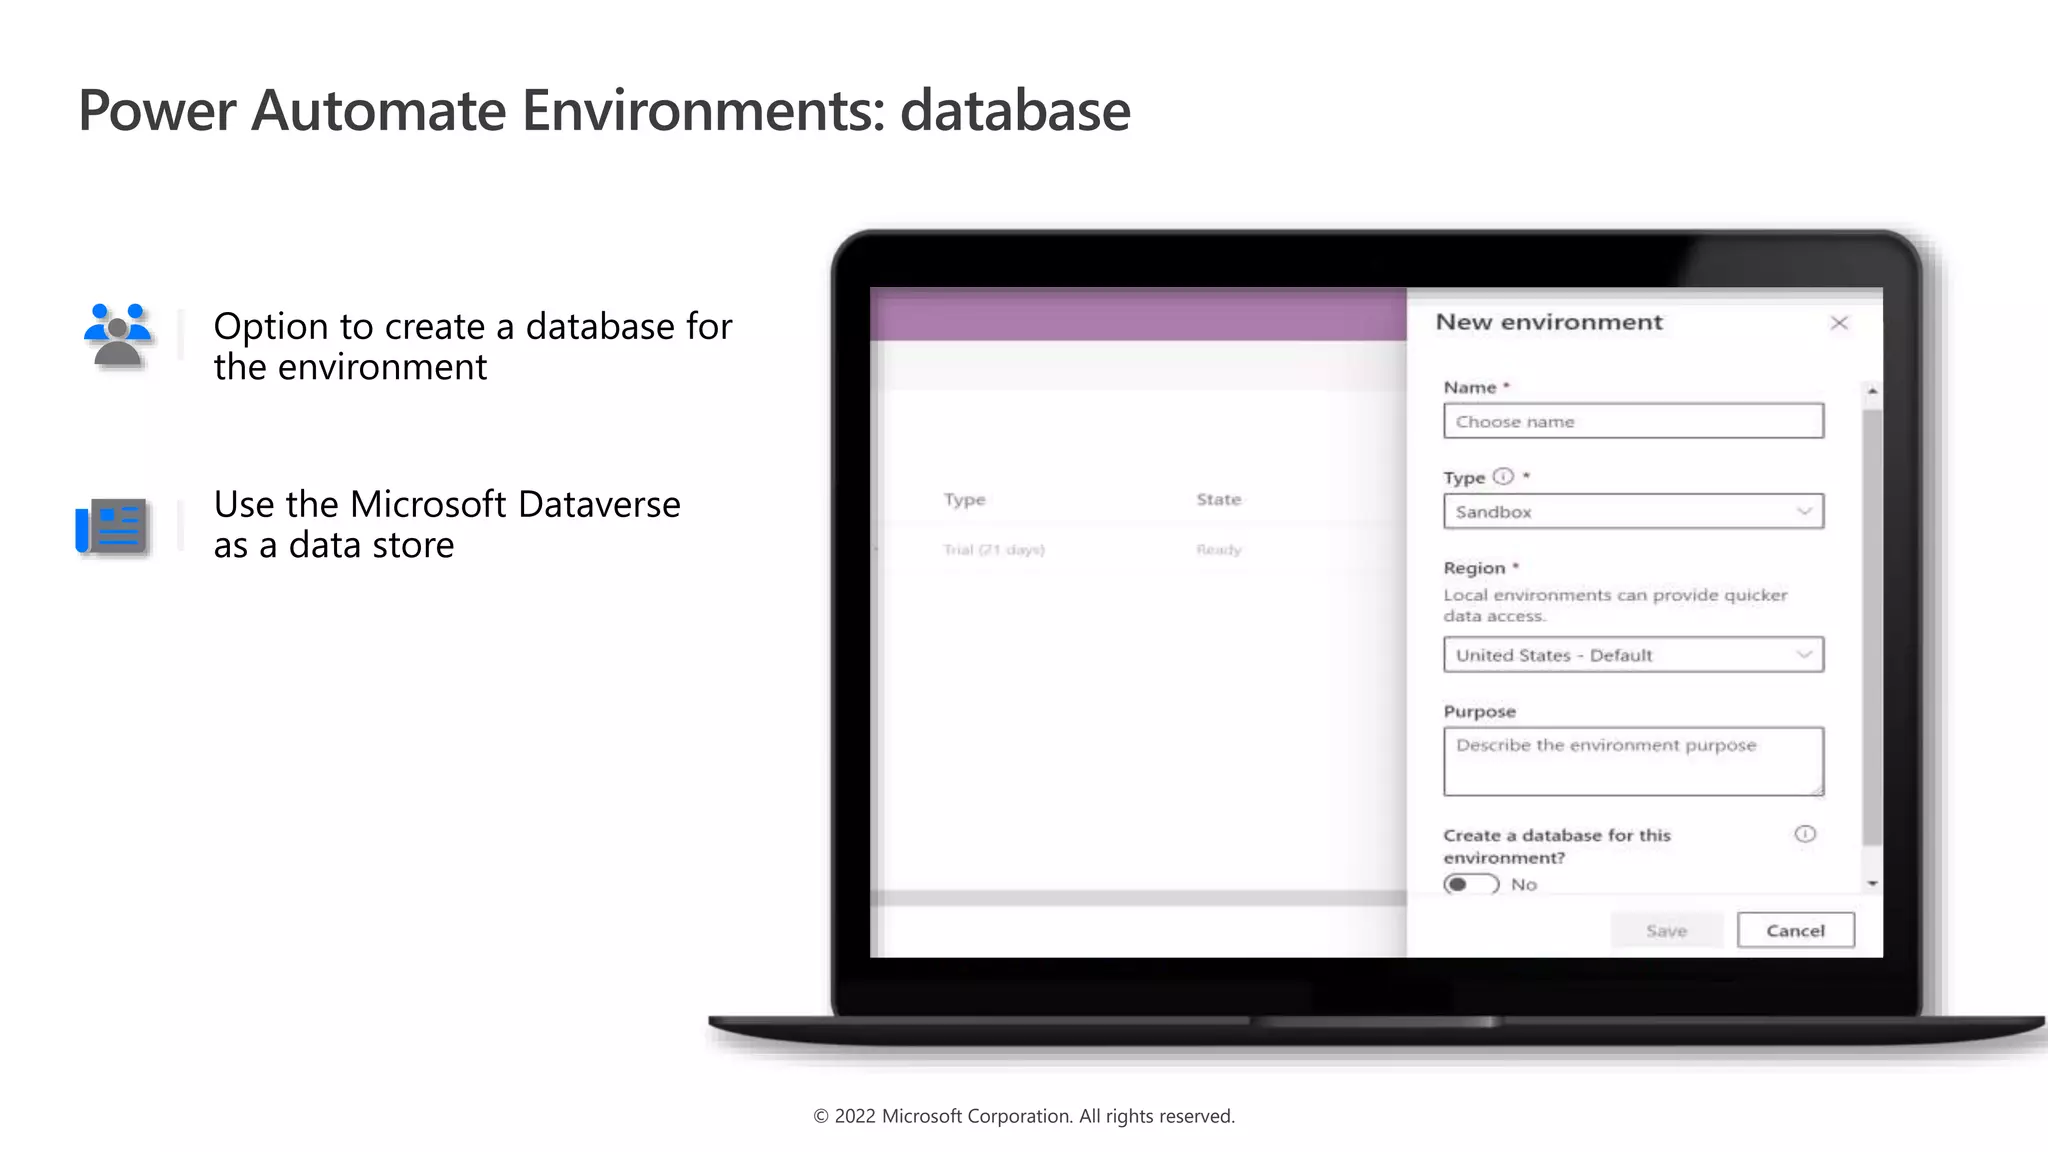Image resolution: width=2048 pixels, height=1152 pixels.
Task: Click the Choose name field
Action: (1633, 421)
